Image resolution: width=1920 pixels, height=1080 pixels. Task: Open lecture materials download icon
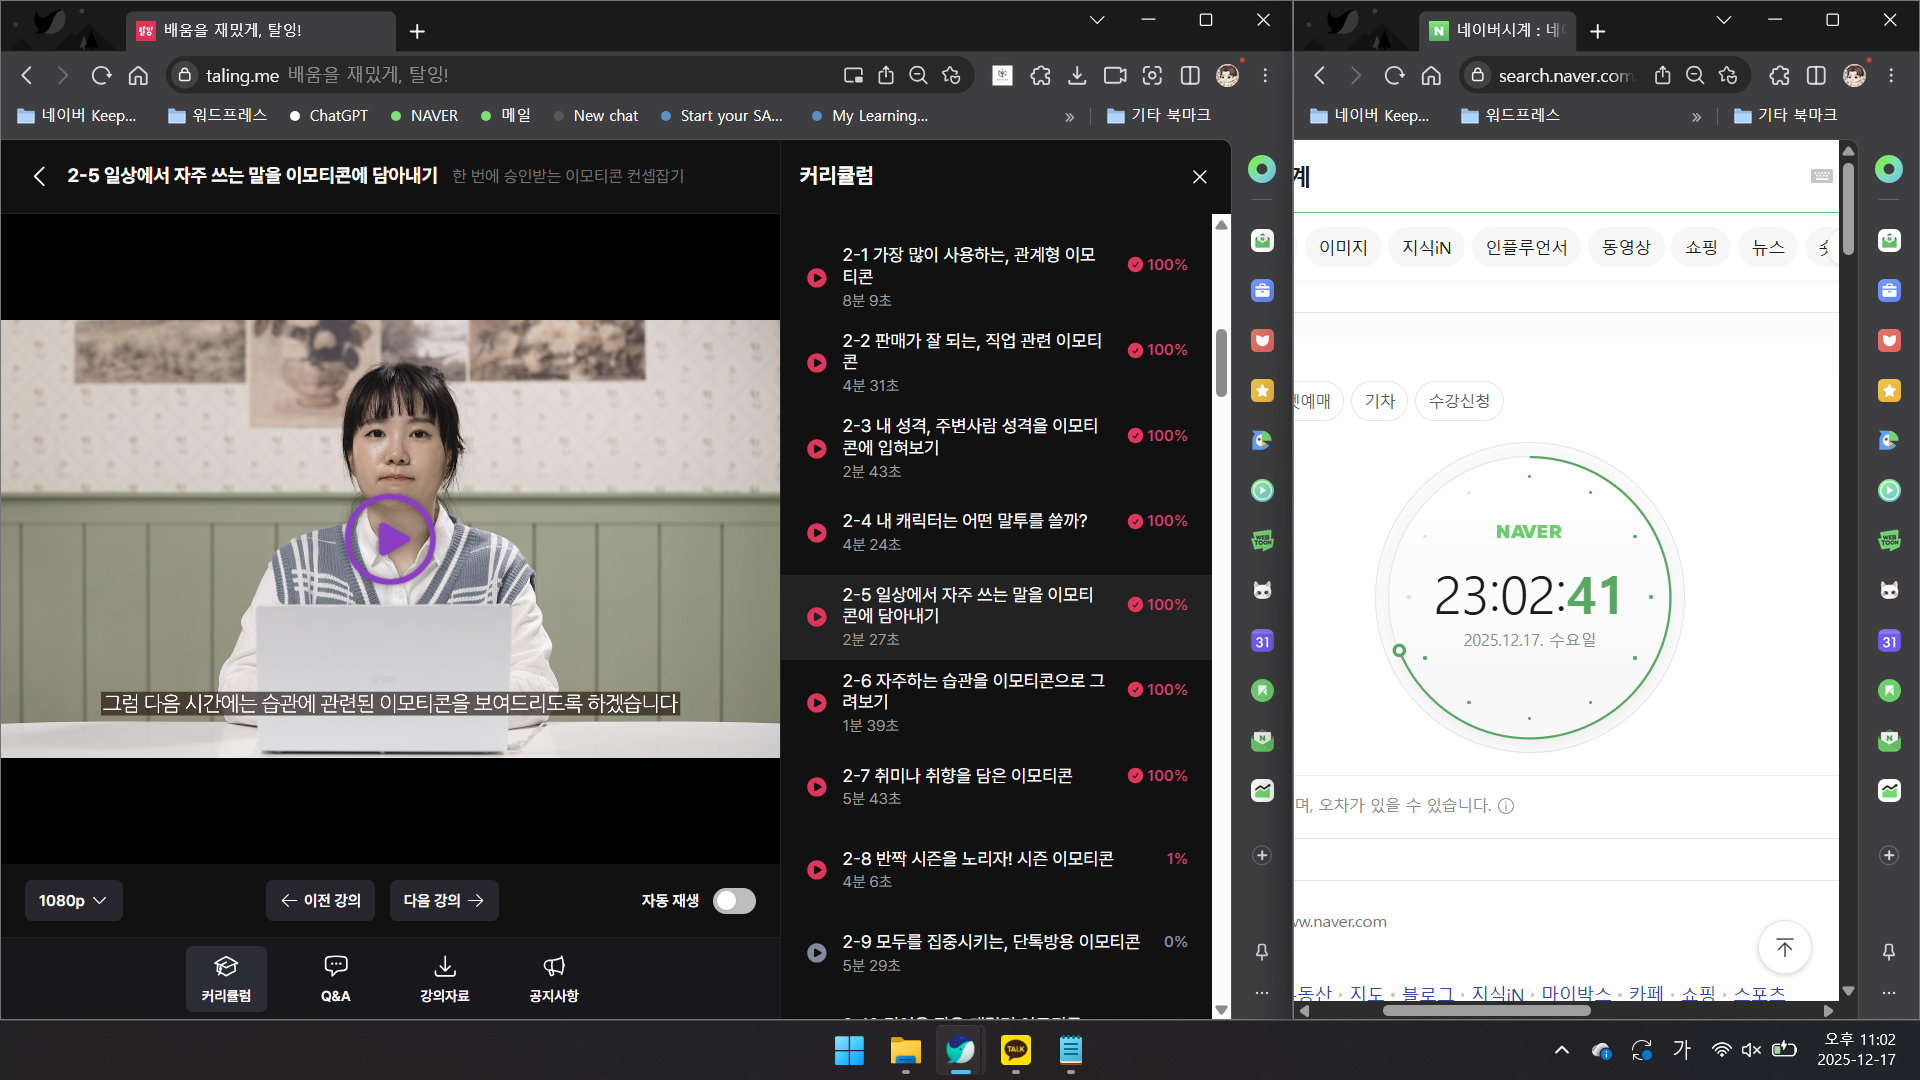[444, 966]
